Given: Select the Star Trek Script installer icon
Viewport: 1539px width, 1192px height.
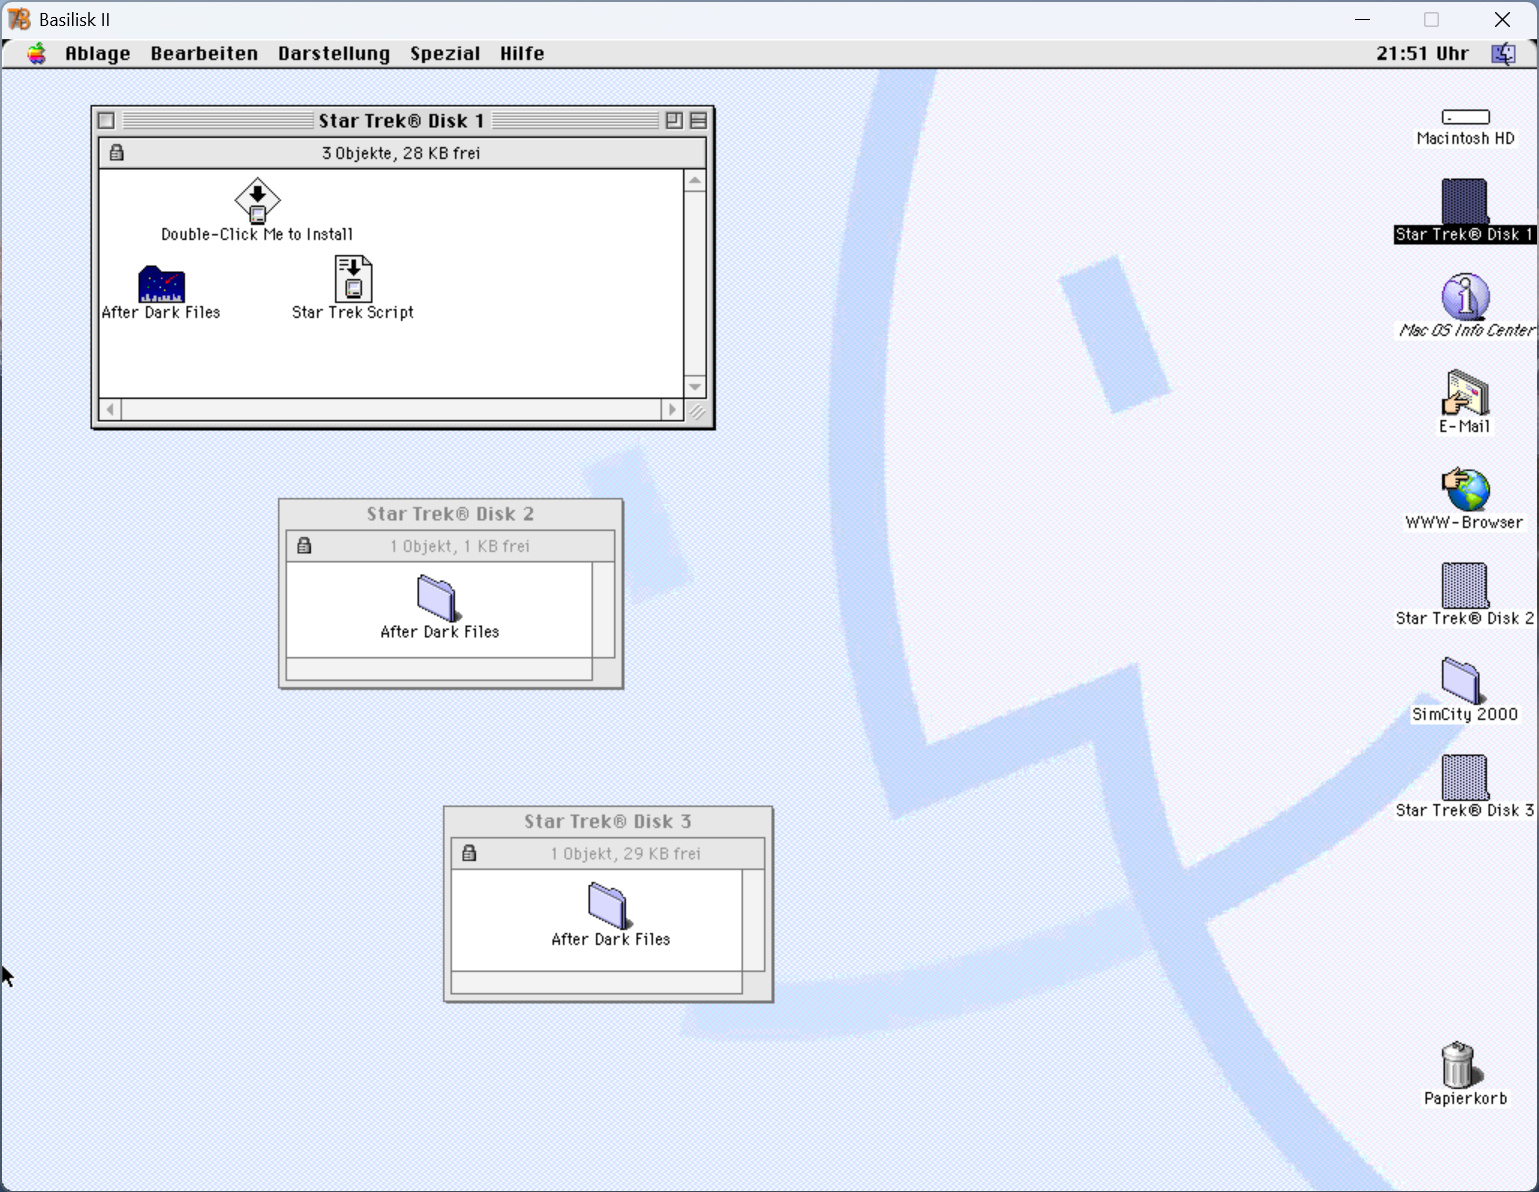Looking at the screenshot, I should coord(353,279).
